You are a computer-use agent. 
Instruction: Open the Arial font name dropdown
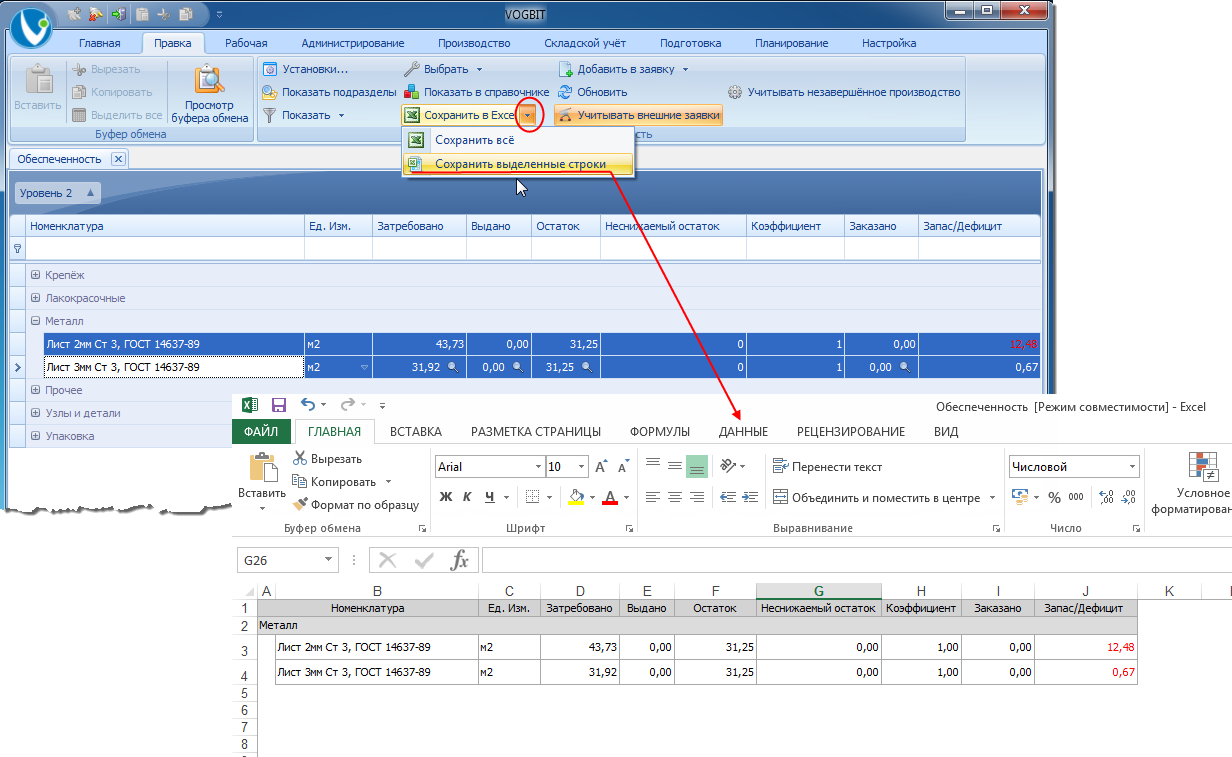click(x=538, y=466)
